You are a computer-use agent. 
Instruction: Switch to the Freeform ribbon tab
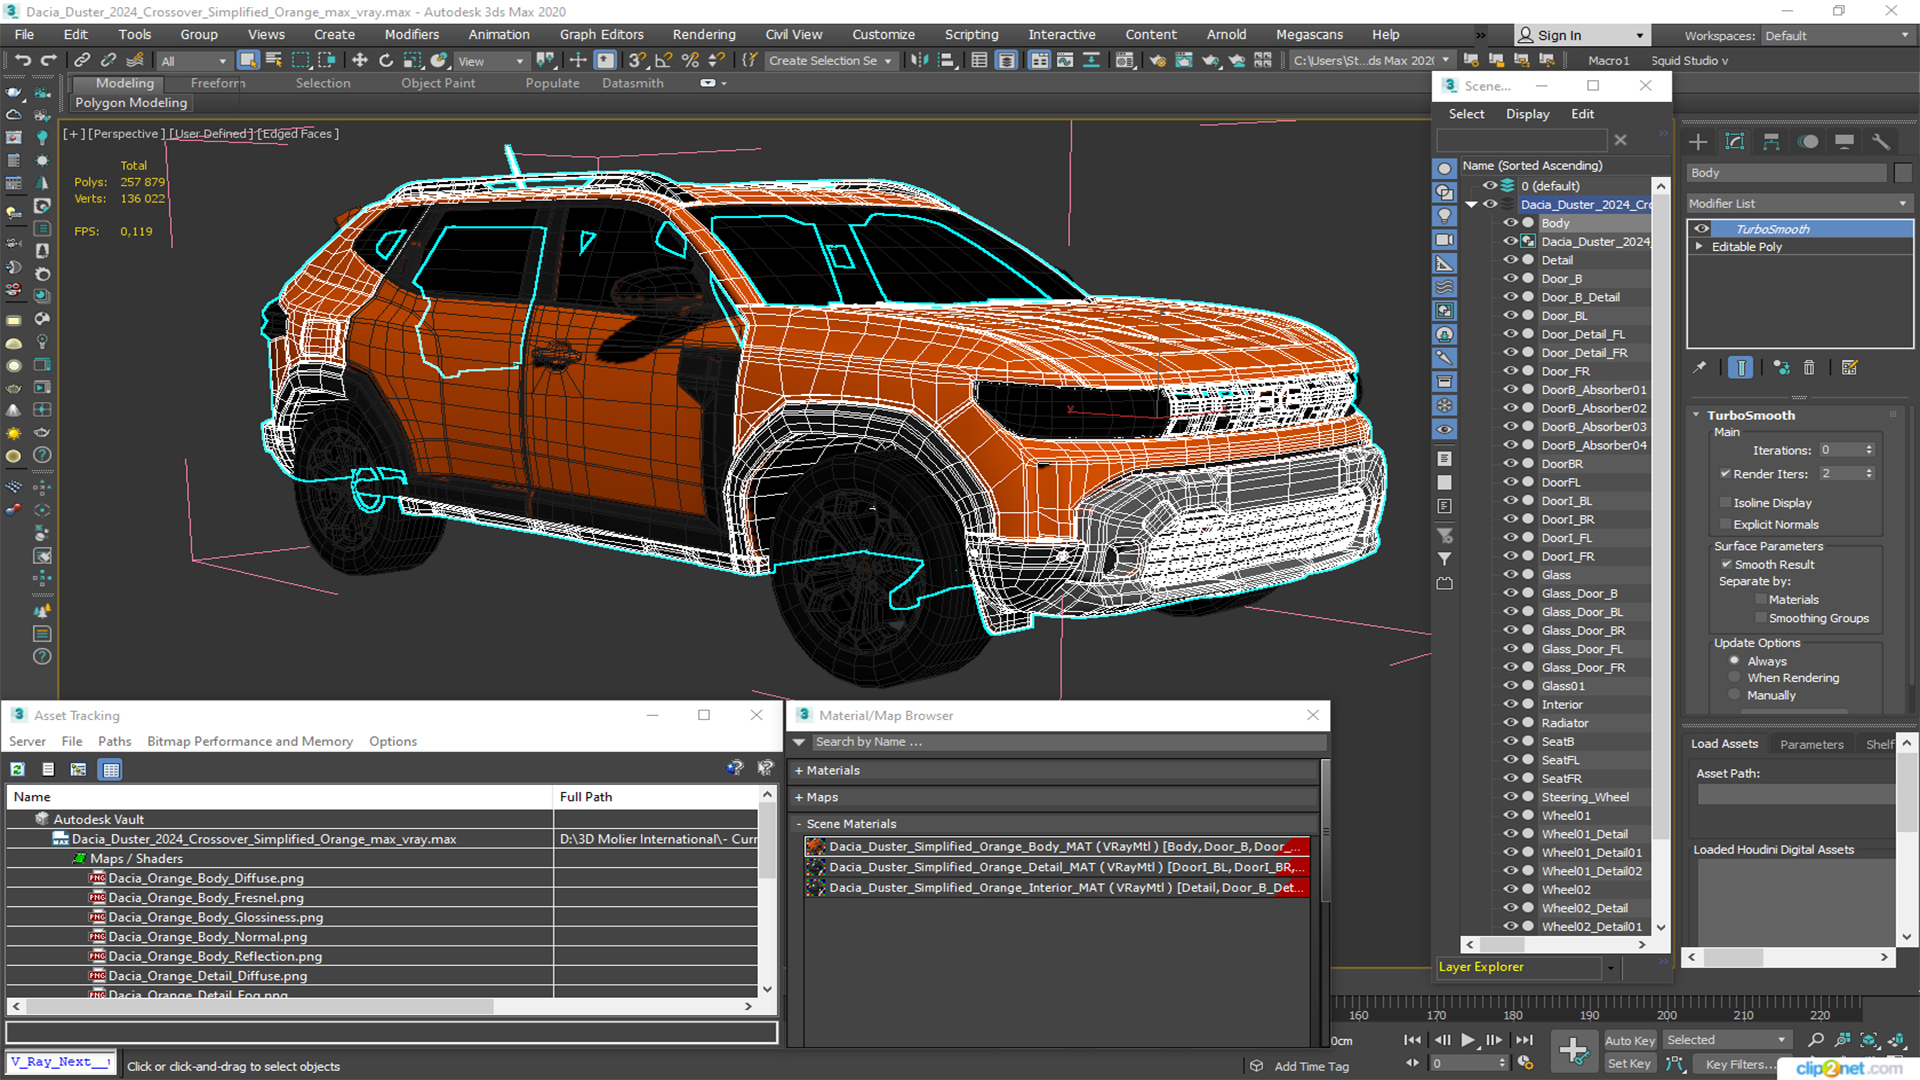point(218,83)
